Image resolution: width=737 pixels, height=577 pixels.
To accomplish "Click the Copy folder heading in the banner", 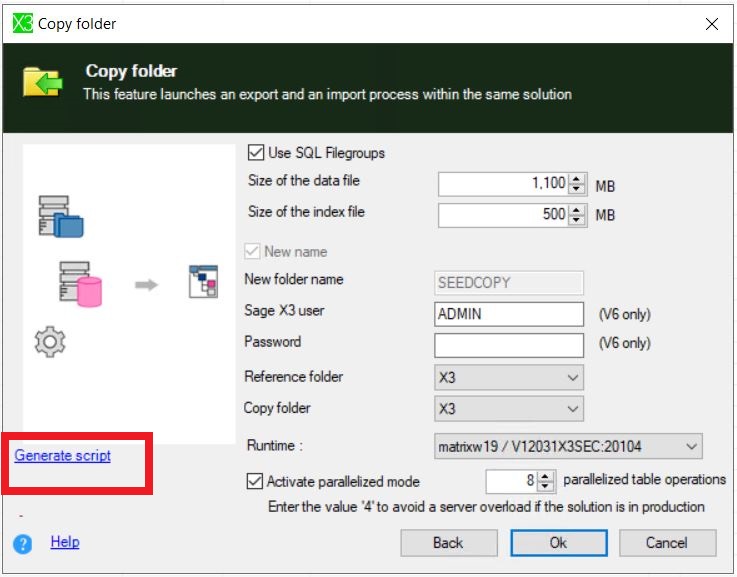I will point(131,71).
